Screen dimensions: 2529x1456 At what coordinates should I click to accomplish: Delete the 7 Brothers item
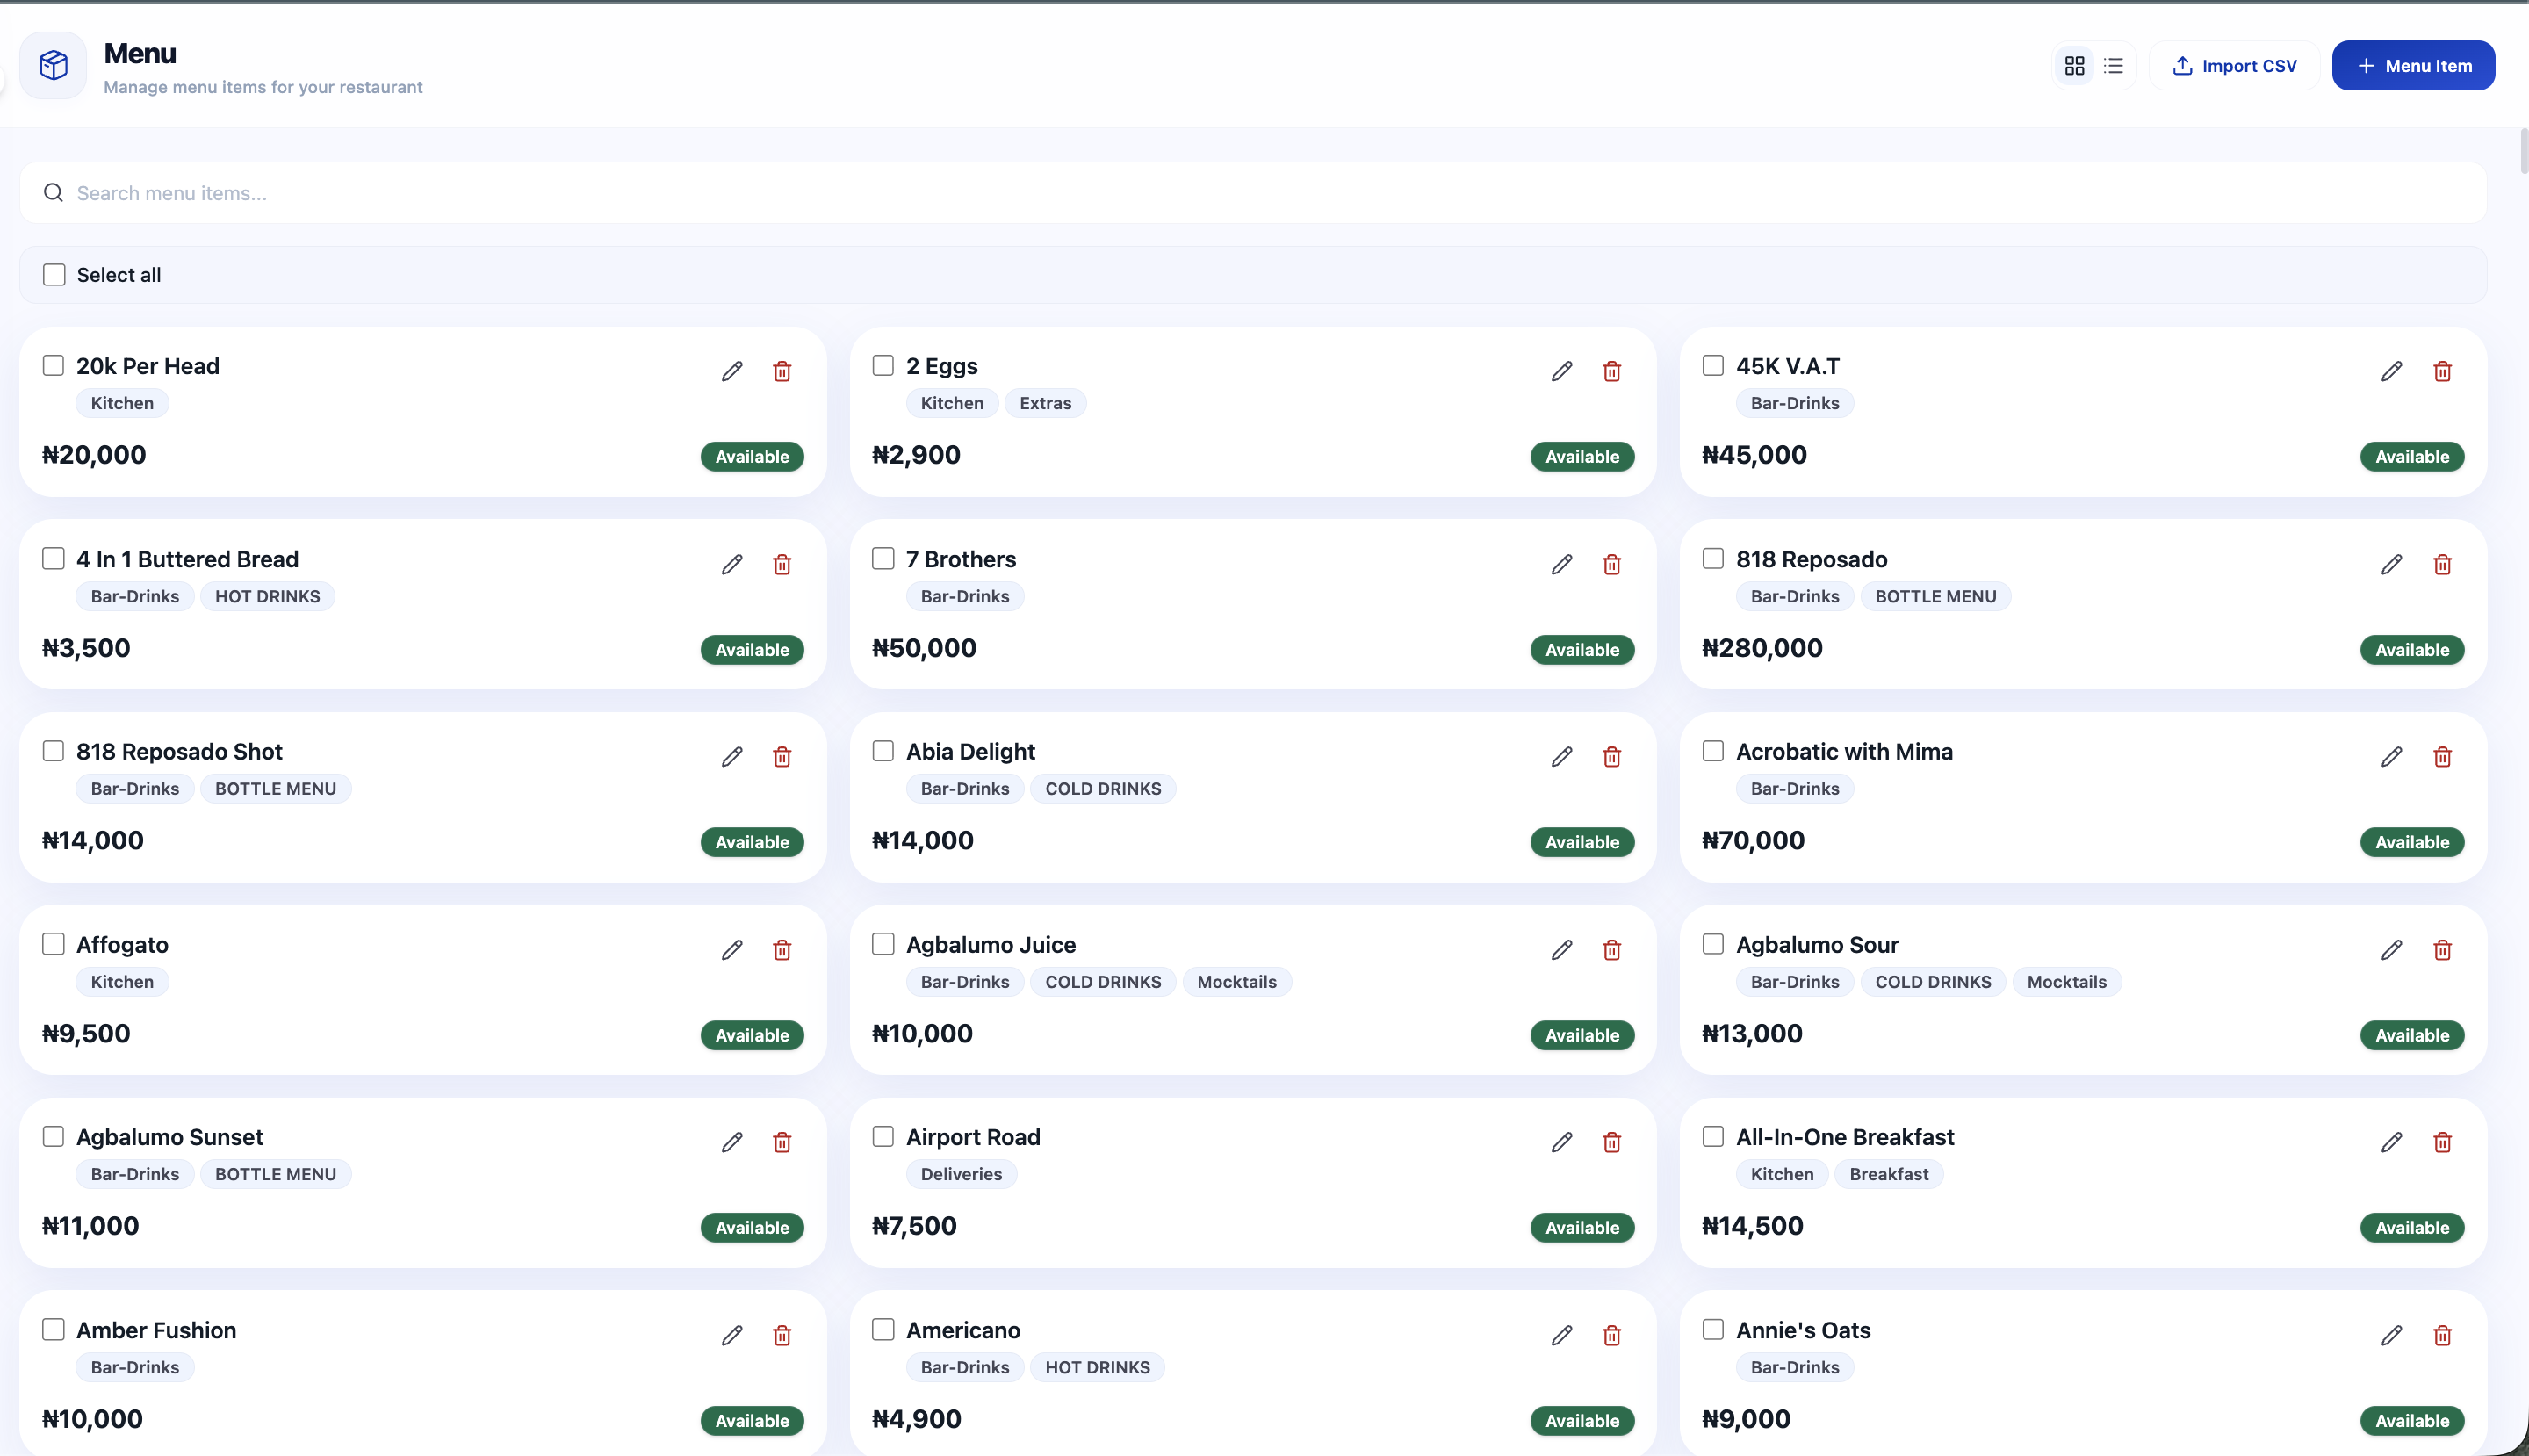point(1612,564)
